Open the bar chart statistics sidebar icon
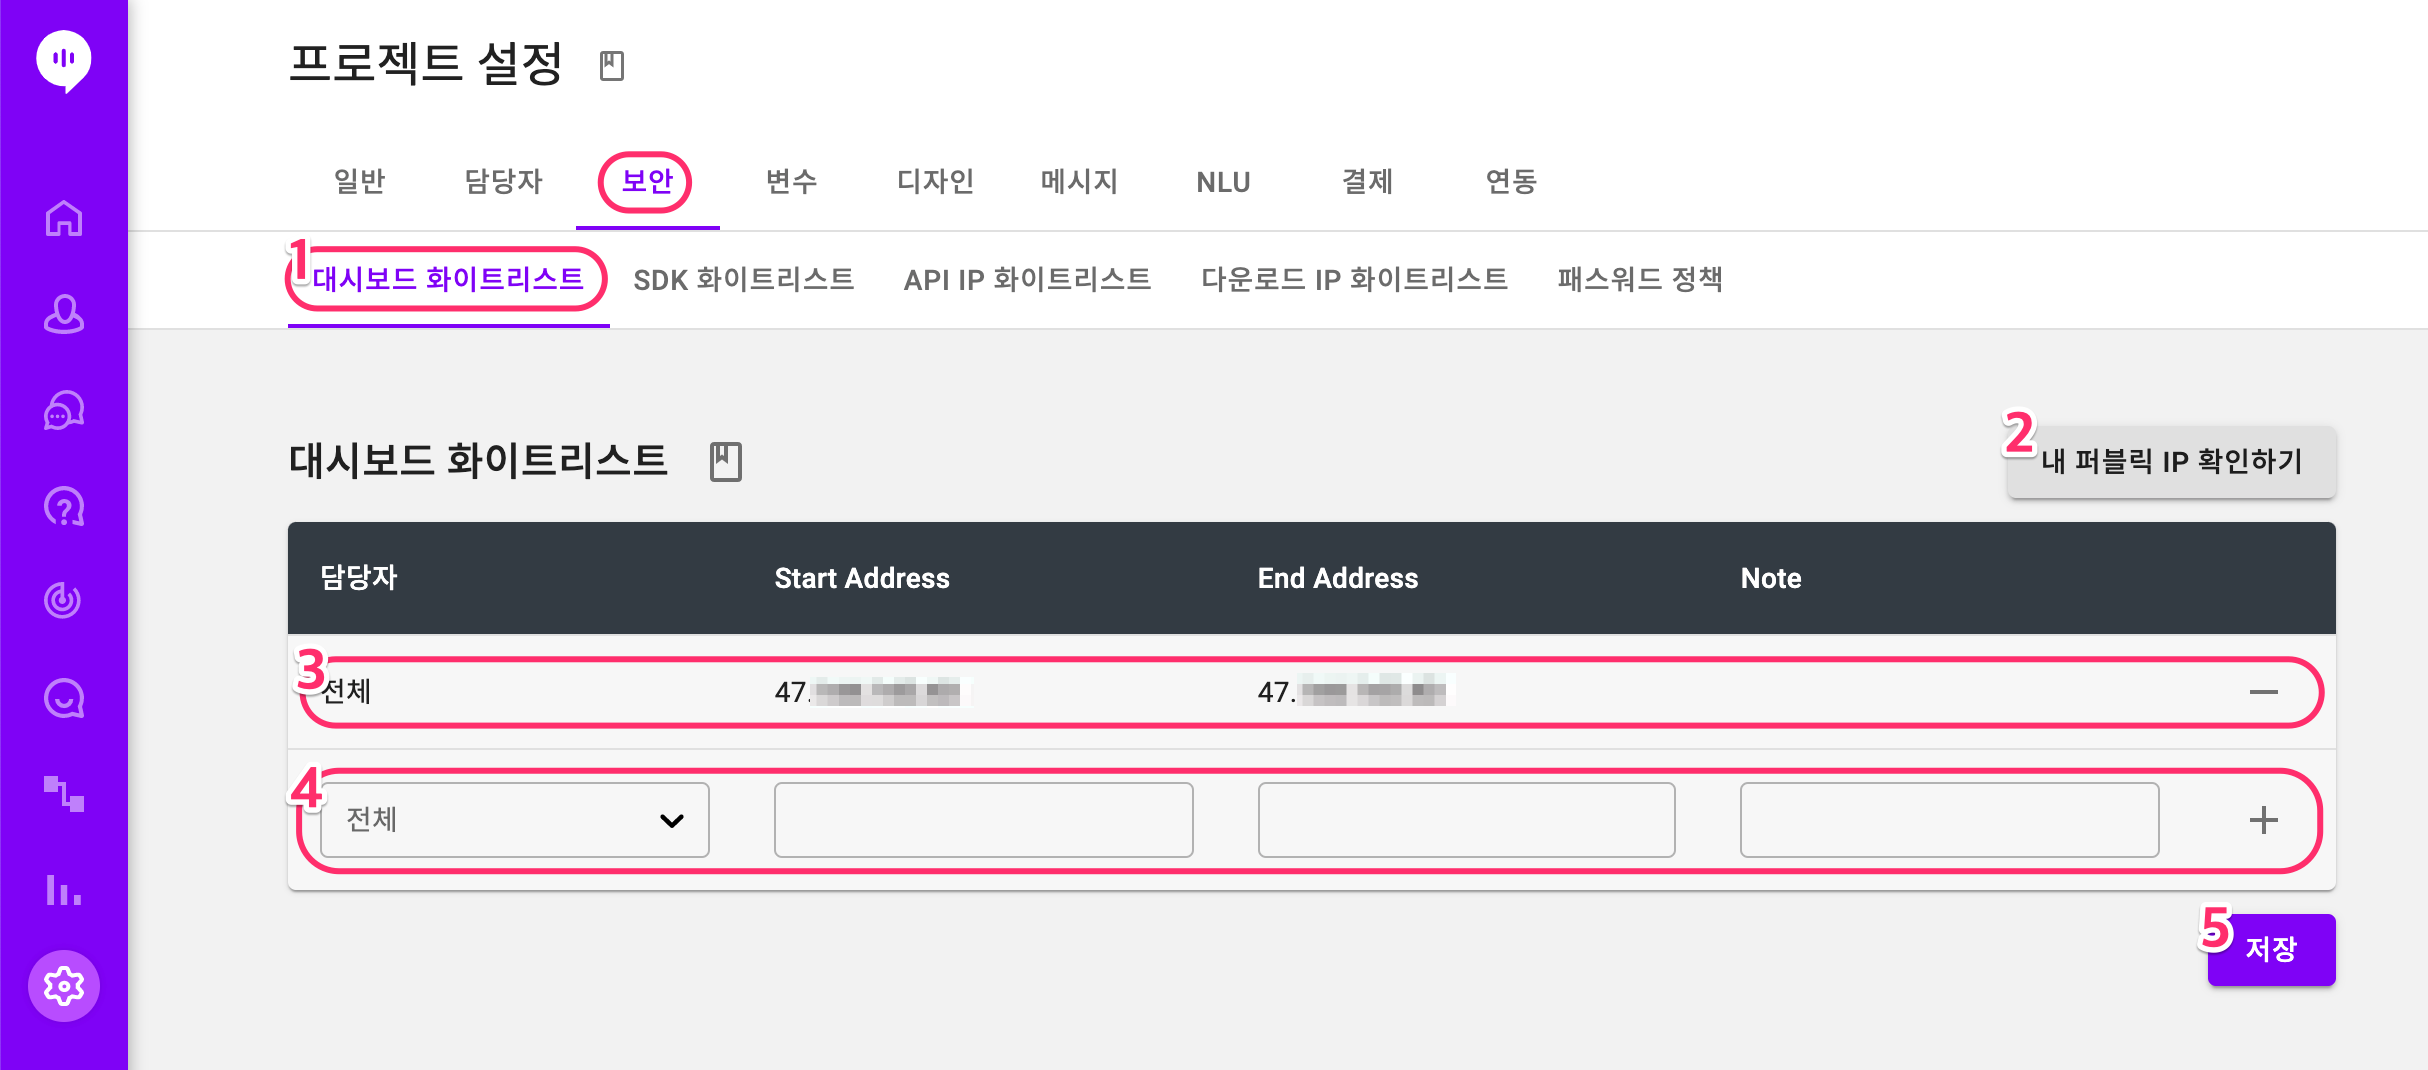The width and height of the screenshot is (2428, 1070). (64, 889)
